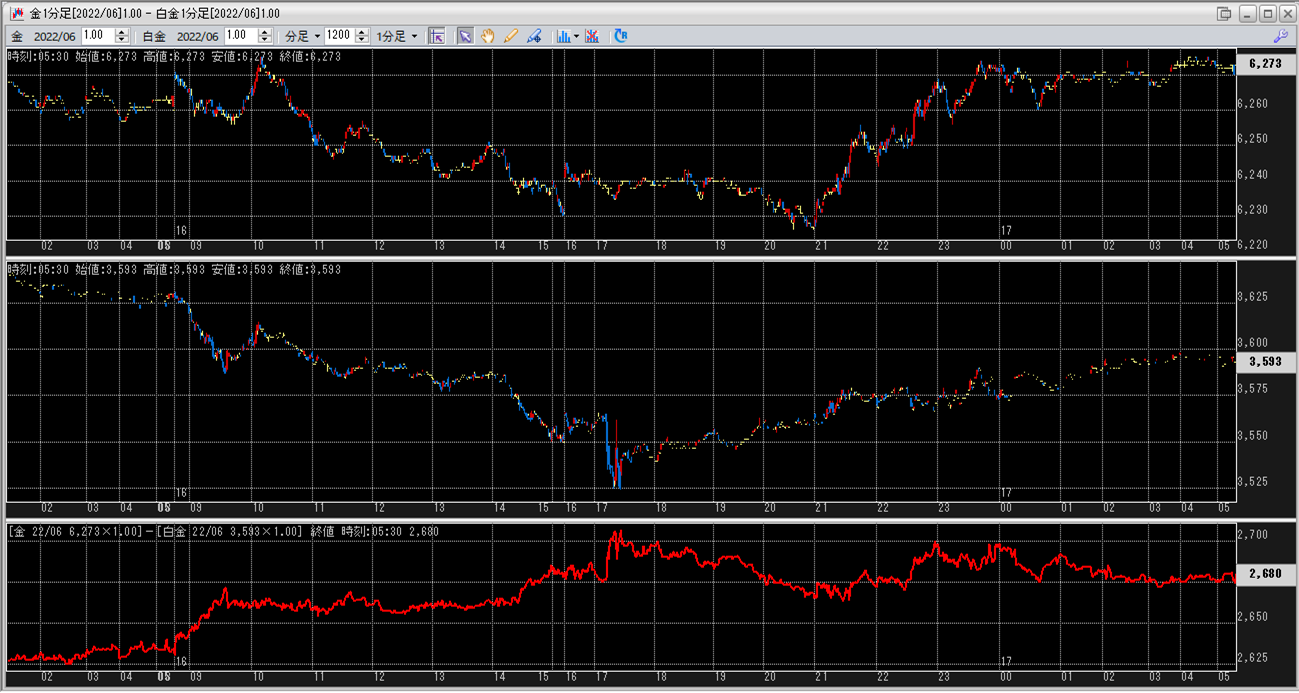Click the eraser highlighter tool icon
Viewport: 1299px width, 693px height.
534,36
